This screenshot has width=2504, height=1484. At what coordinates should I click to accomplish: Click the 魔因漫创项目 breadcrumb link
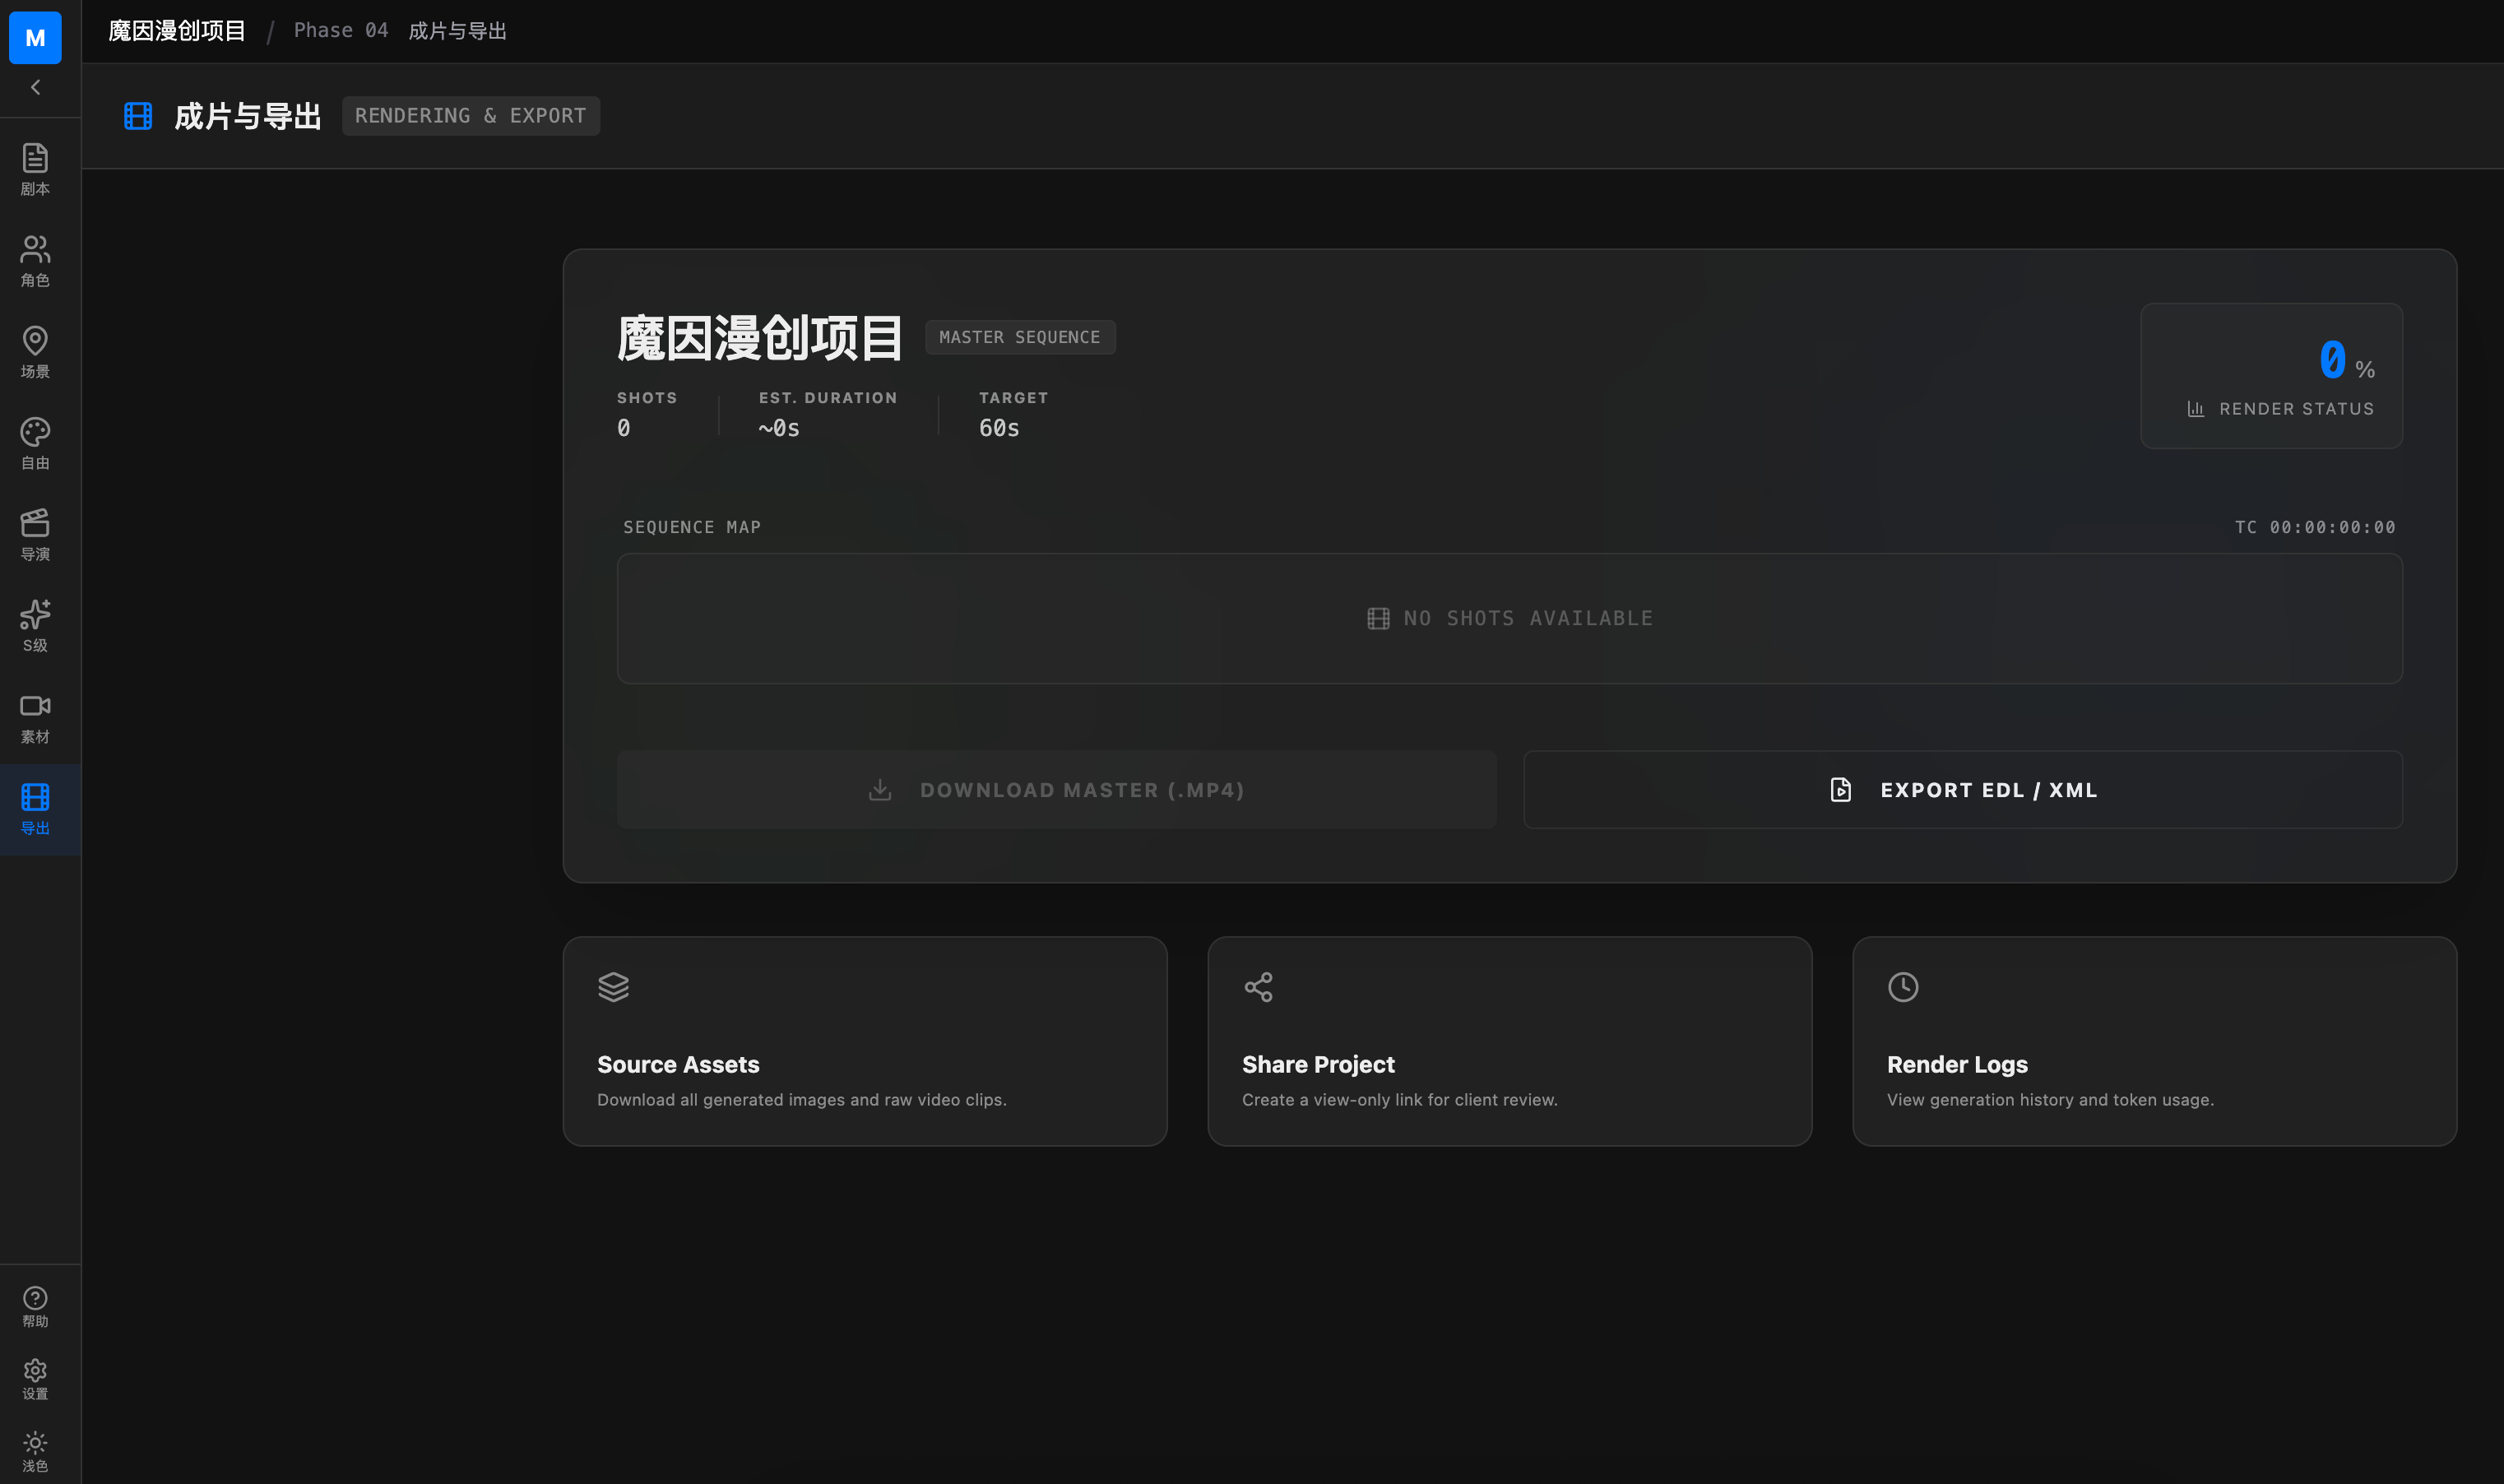[176, 31]
